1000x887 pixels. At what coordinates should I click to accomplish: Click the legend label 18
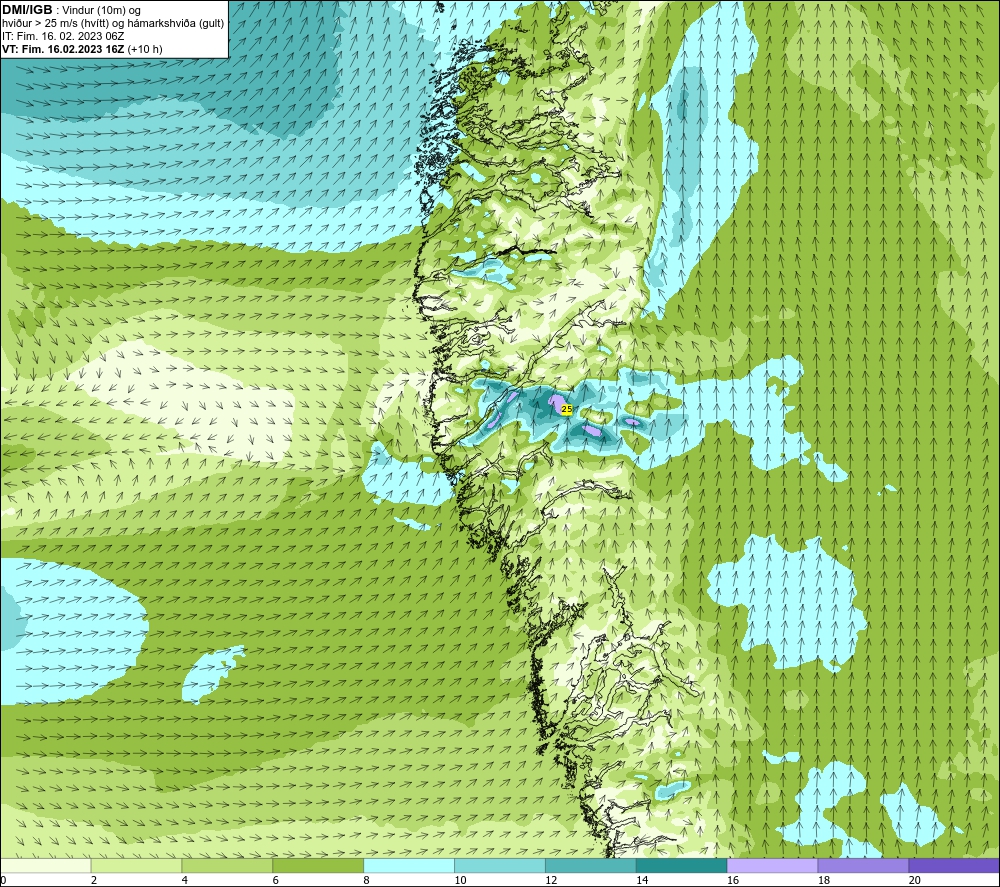pos(823,880)
